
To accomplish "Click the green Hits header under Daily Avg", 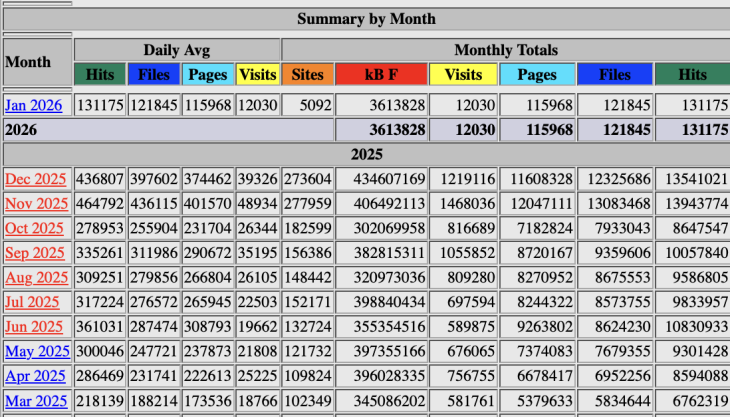I will (x=100, y=74).
